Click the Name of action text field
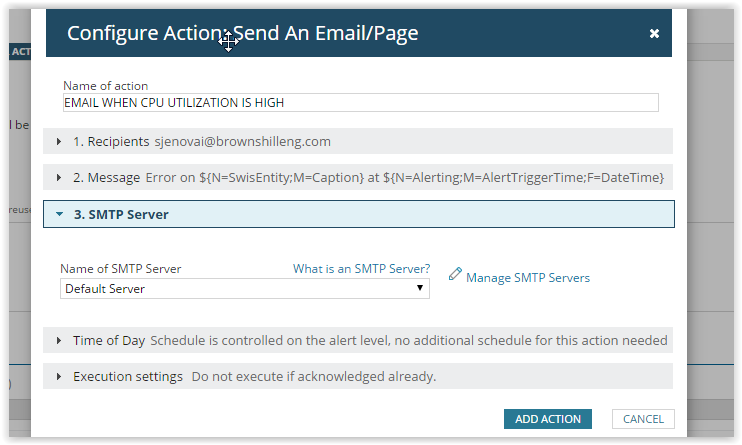This screenshot has width=742, height=445. pyautogui.click(x=361, y=103)
